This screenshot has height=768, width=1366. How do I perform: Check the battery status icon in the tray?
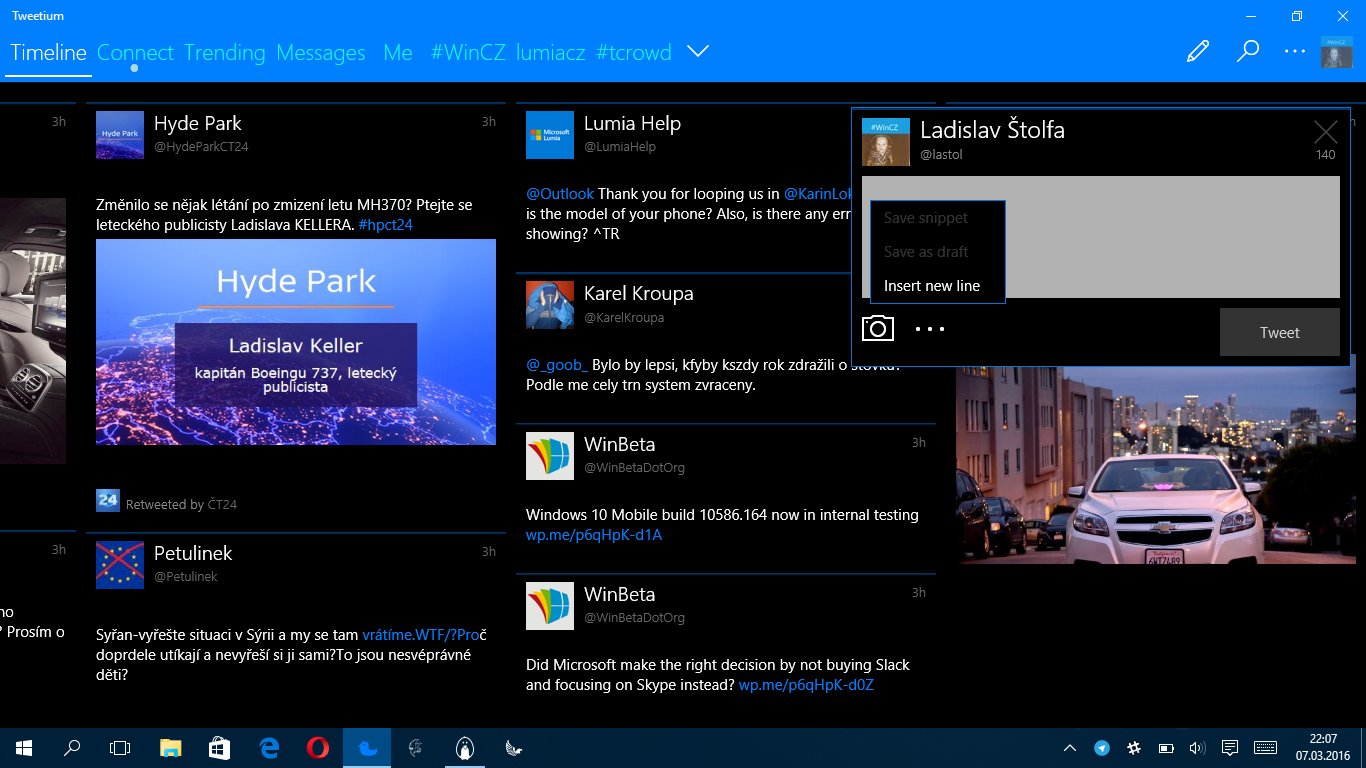tap(1166, 748)
